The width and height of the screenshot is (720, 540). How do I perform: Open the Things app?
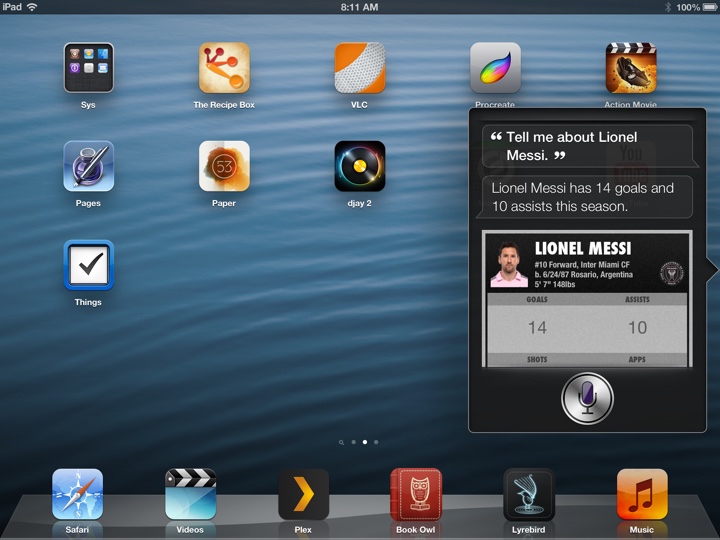coord(89,265)
